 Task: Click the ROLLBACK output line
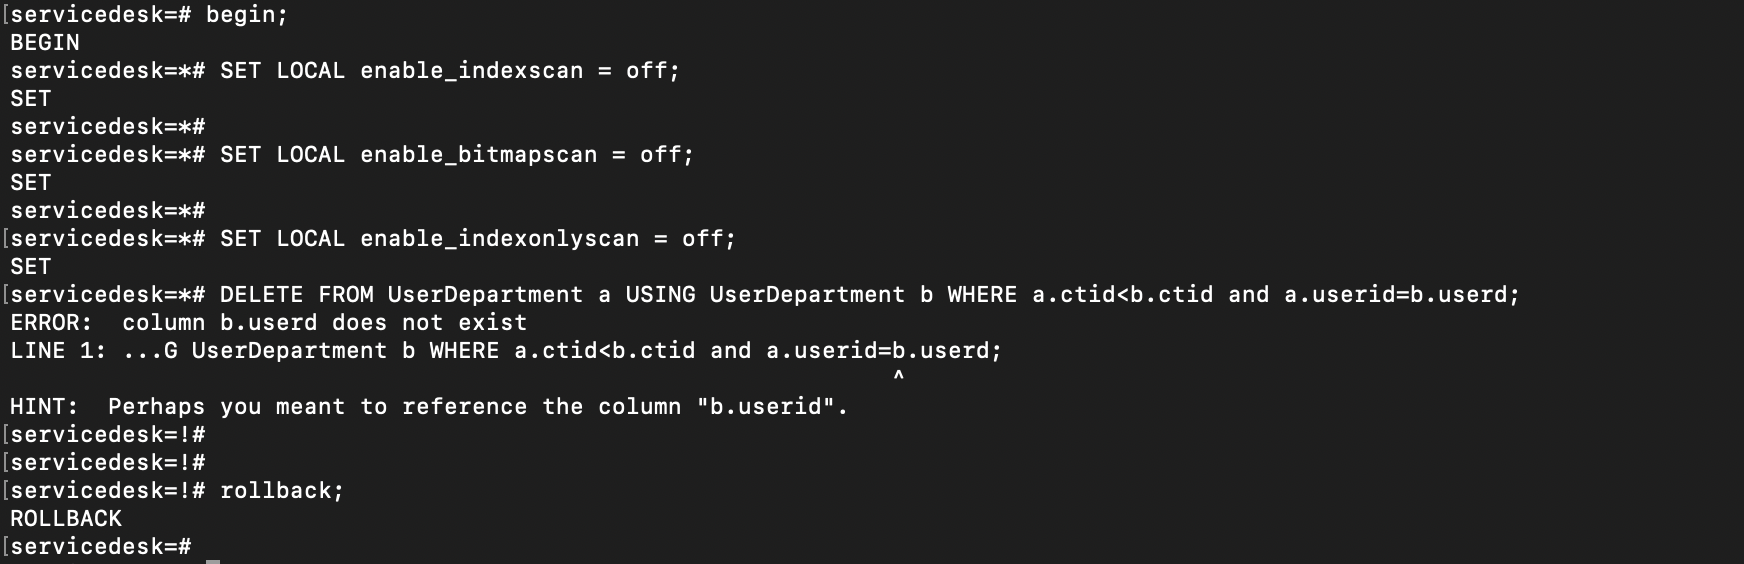tap(66, 519)
